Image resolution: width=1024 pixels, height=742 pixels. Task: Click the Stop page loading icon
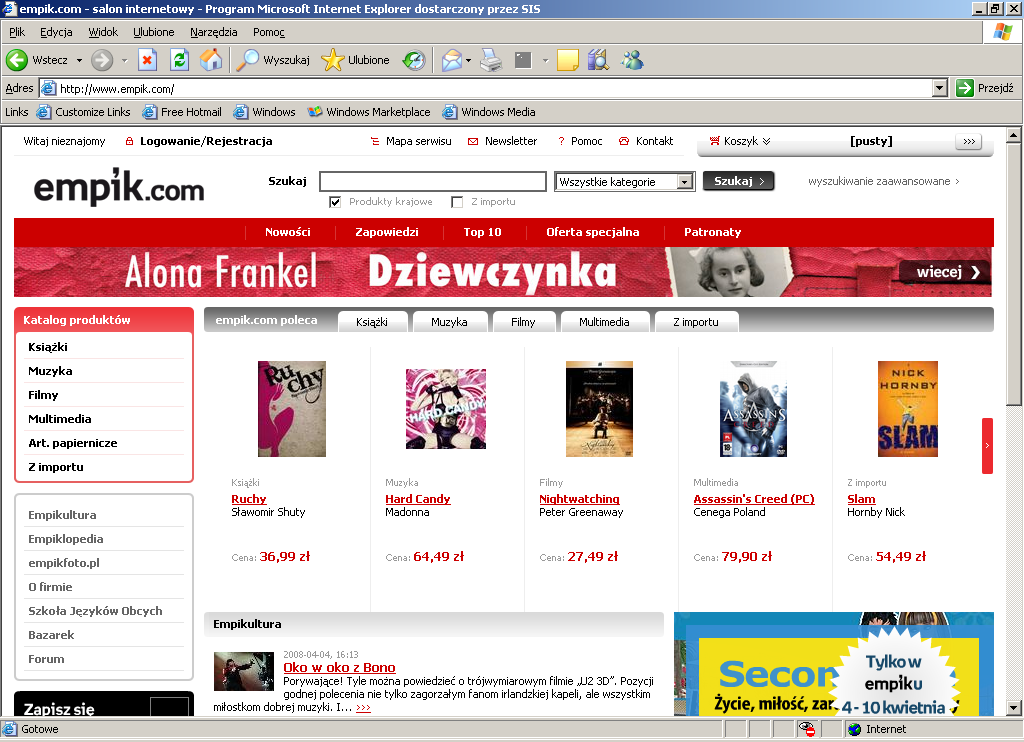pyautogui.click(x=148, y=60)
